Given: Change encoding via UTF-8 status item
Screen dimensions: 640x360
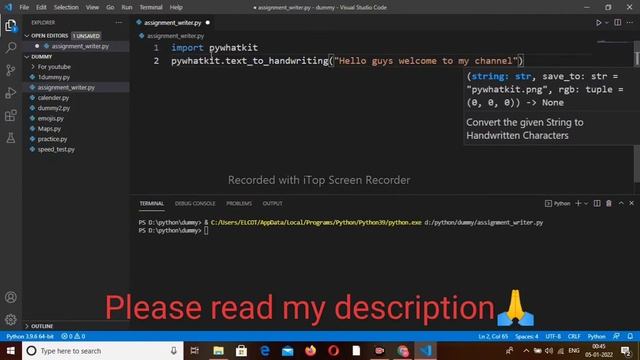Looking at the screenshot, I should (553, 336).
